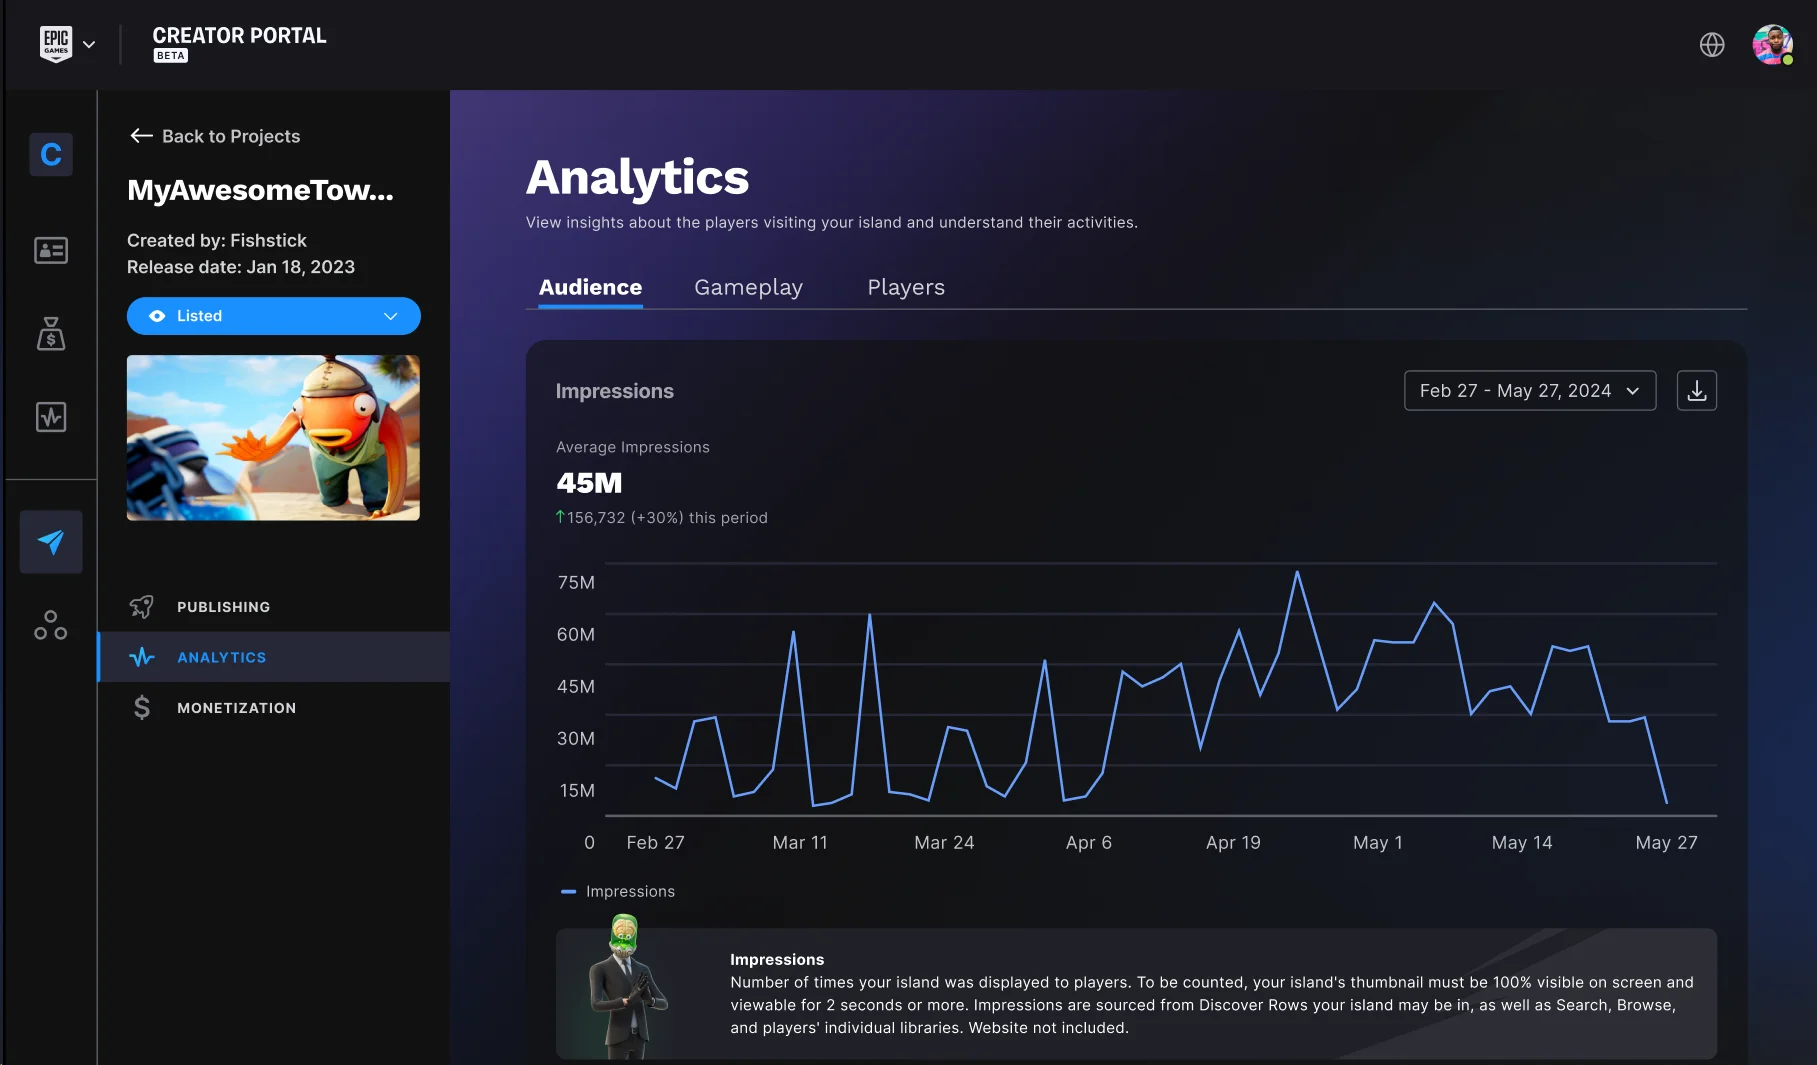Click the green up-arrow trend indicator
This screenshot has height=1065, width=1817.
[x=561, y=517]
